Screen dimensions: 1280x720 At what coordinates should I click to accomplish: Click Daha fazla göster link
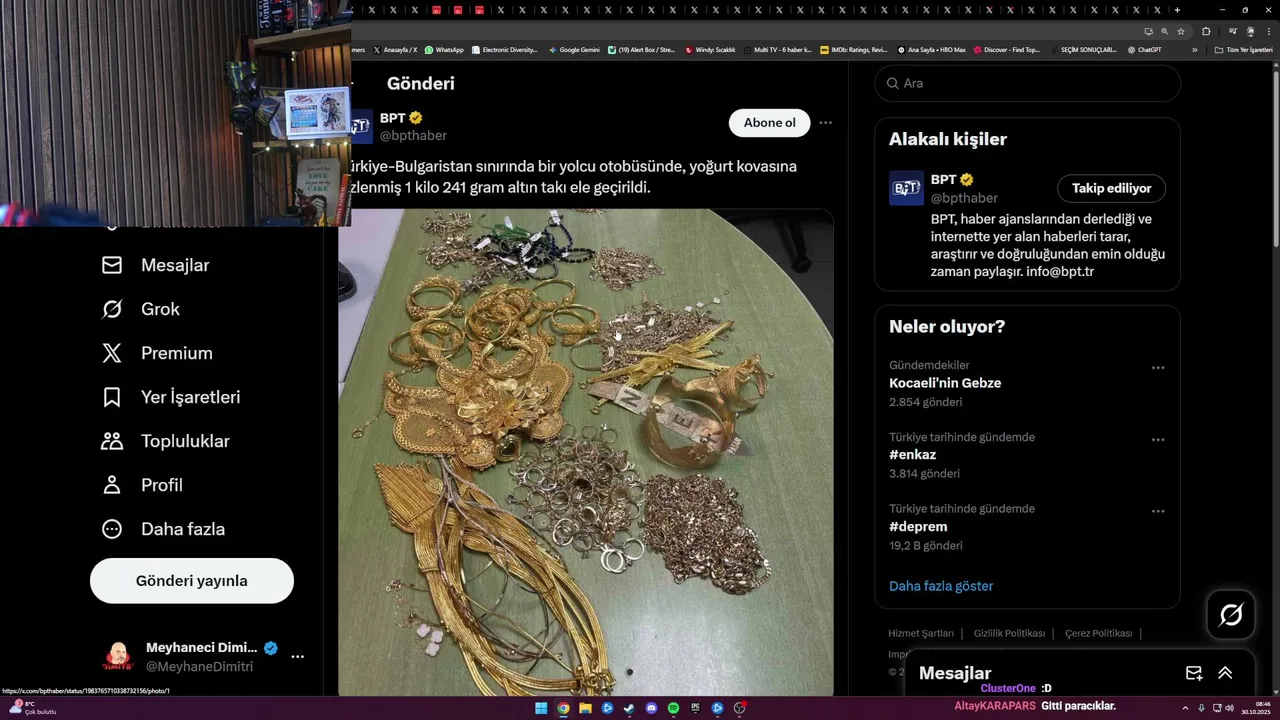point(941,586)
